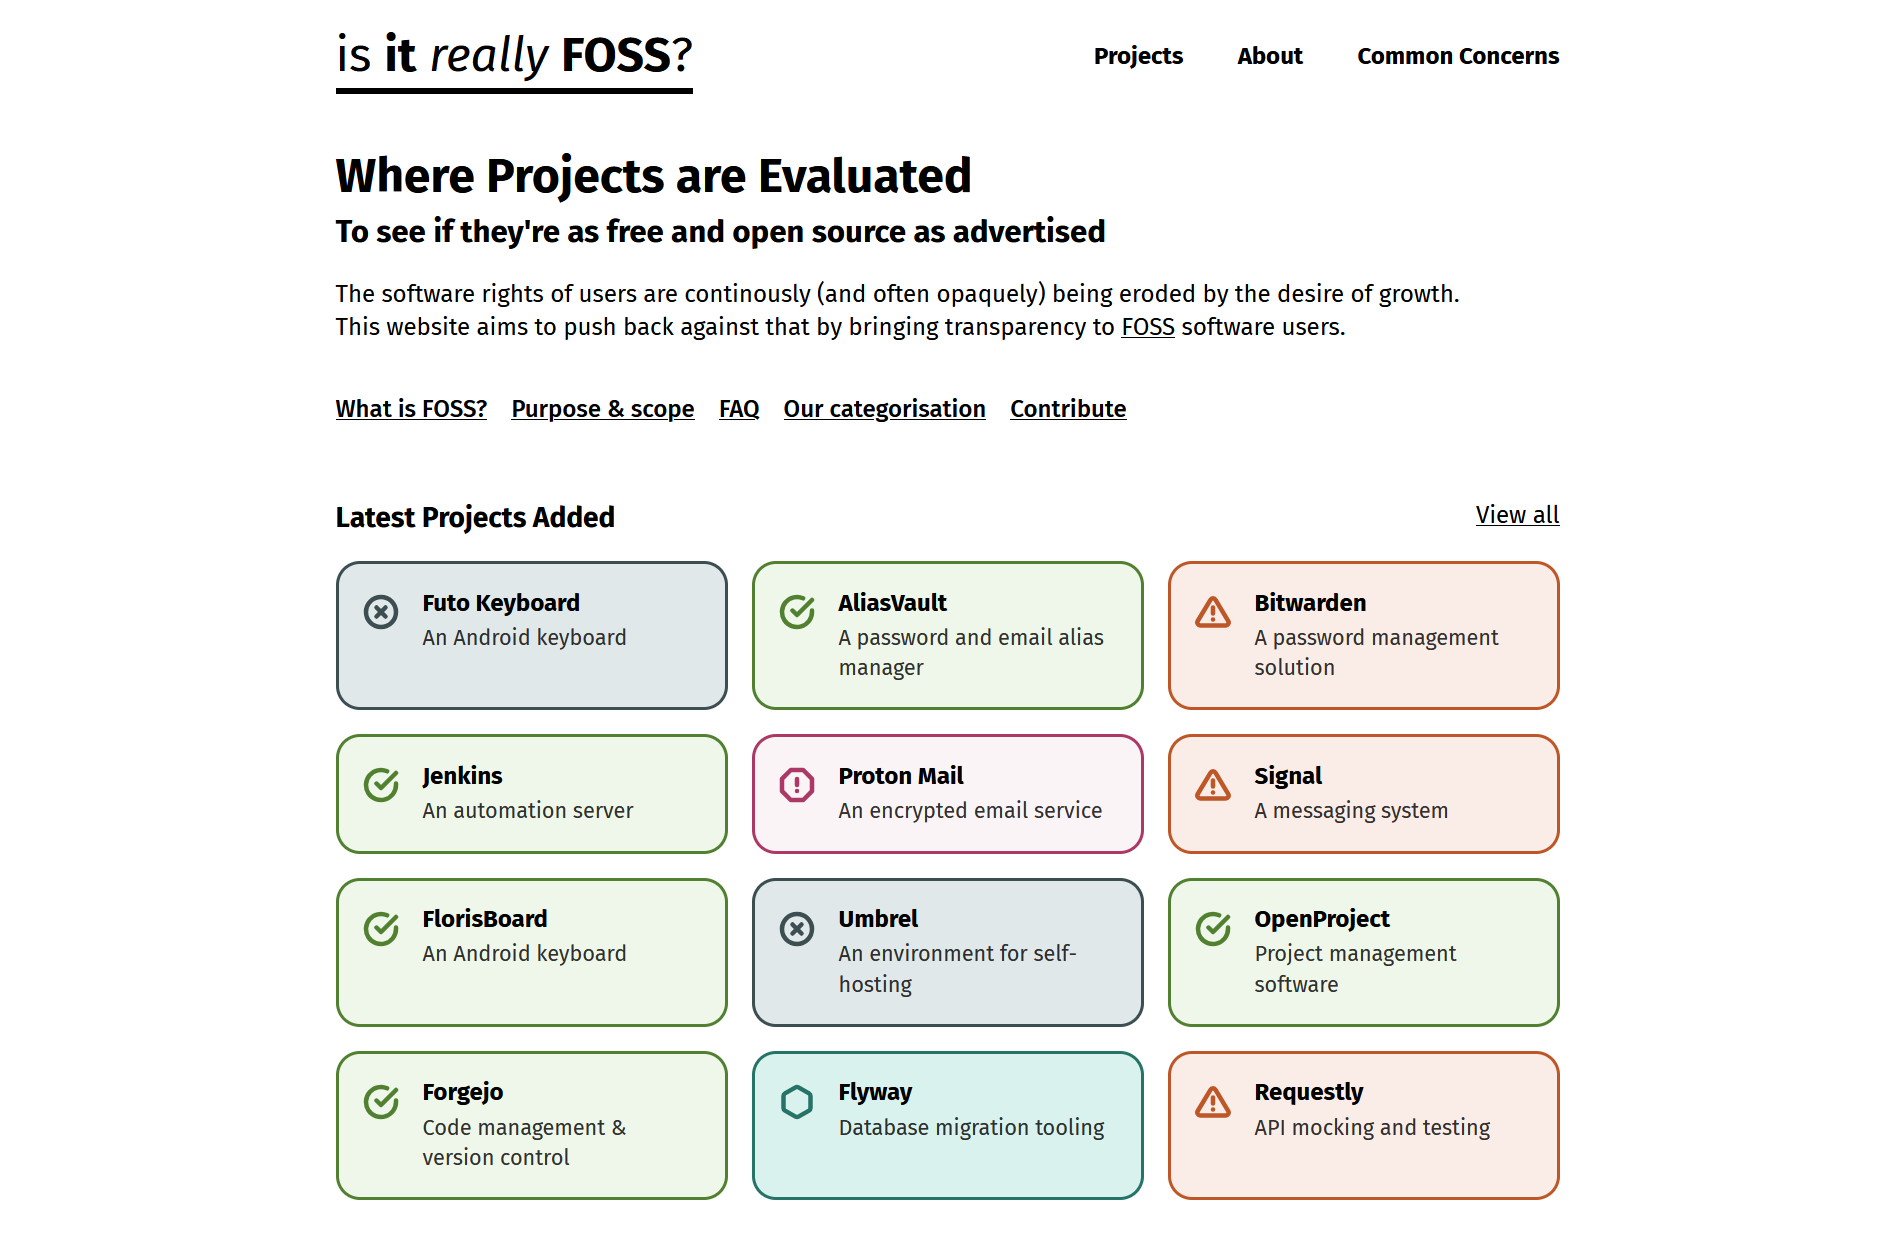This screenshot has width=1887, height=1257.
Task: Open the 'What is FOSS?' link
Action: [411, 409]
